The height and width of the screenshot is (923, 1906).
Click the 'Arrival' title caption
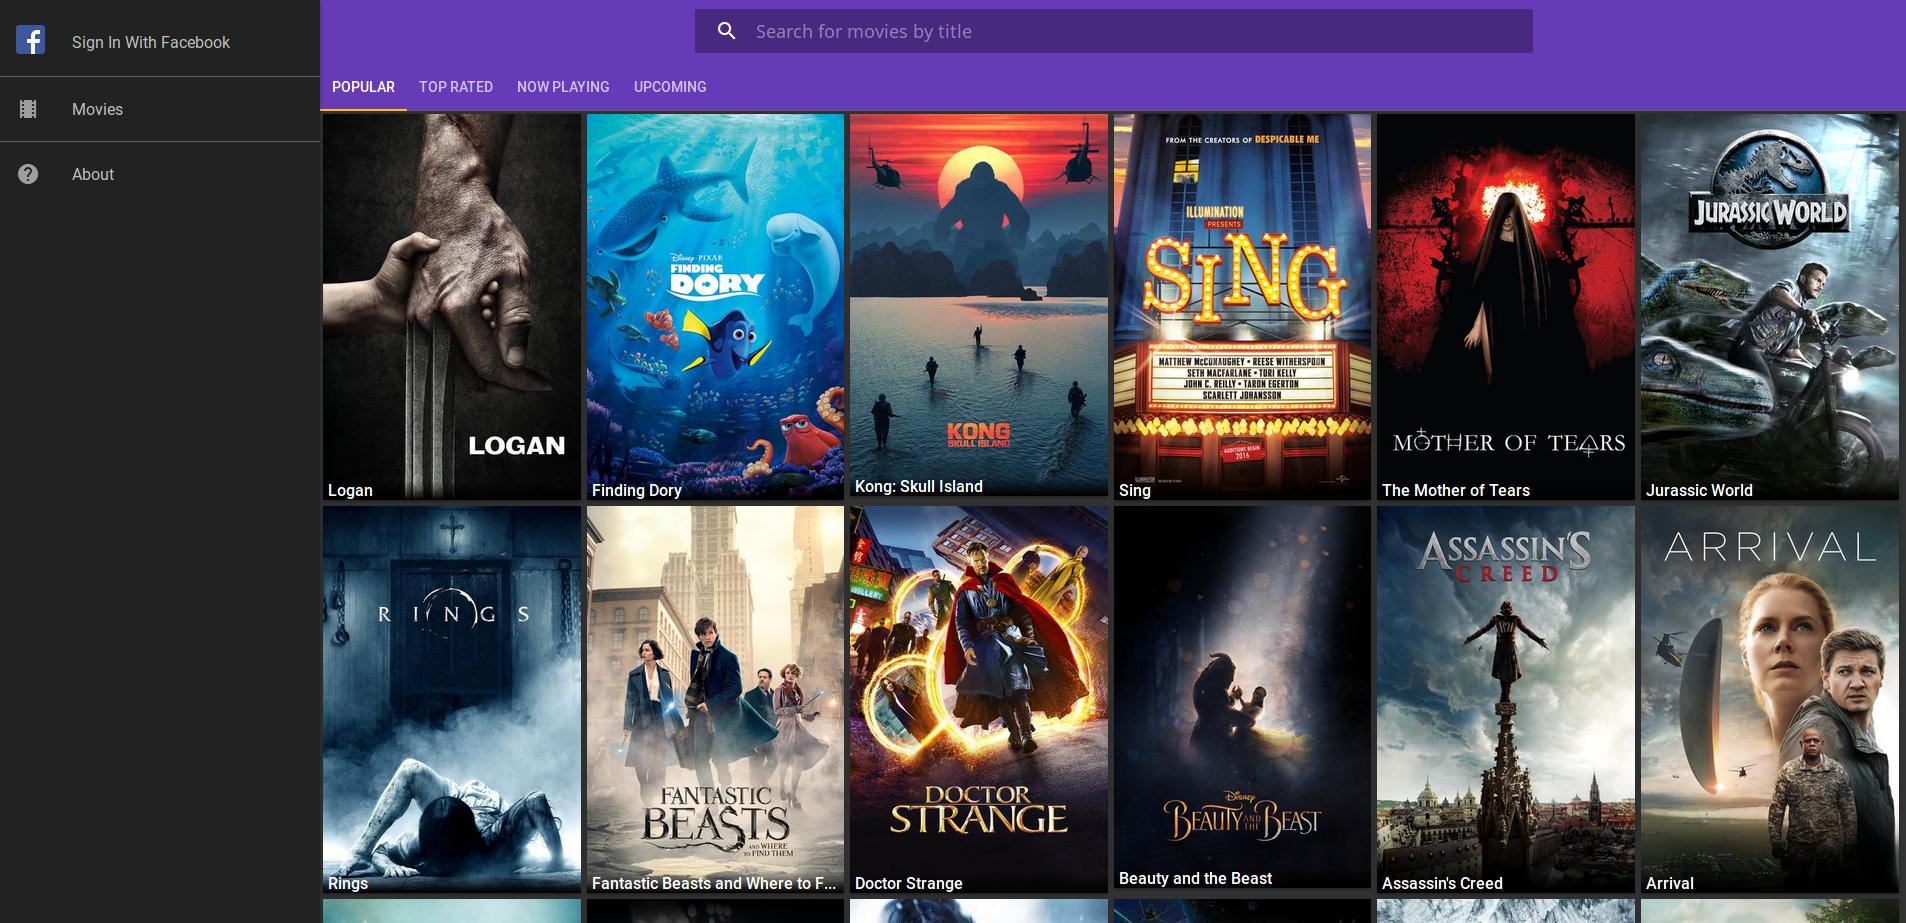(x=1670, y=883)
